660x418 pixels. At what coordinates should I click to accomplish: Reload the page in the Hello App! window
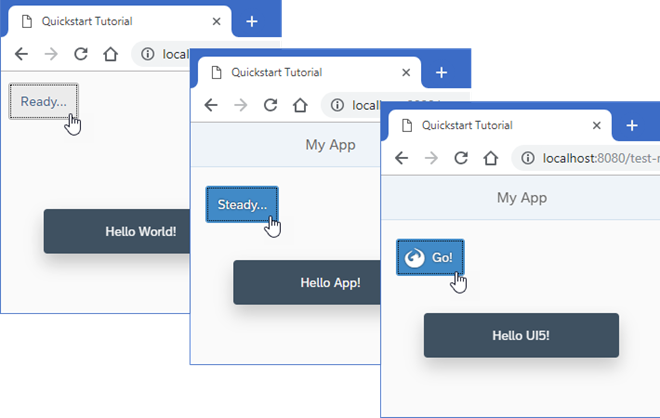point(270,105)
